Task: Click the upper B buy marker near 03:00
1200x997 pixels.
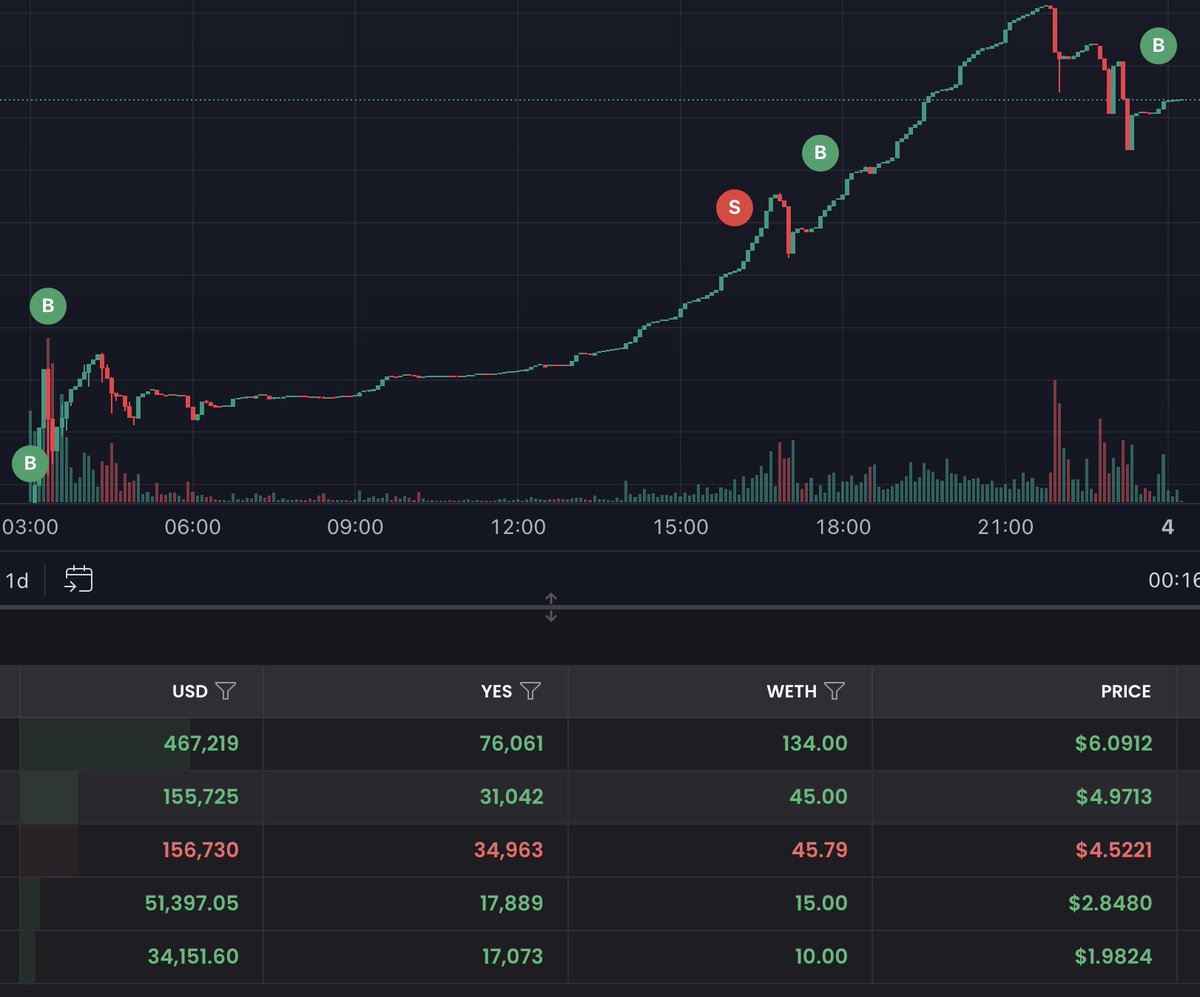Action: pos(48,306)
